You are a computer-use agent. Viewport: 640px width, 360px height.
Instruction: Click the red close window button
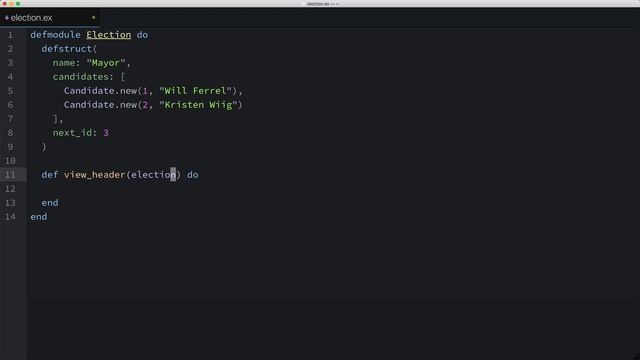point(5,4)
